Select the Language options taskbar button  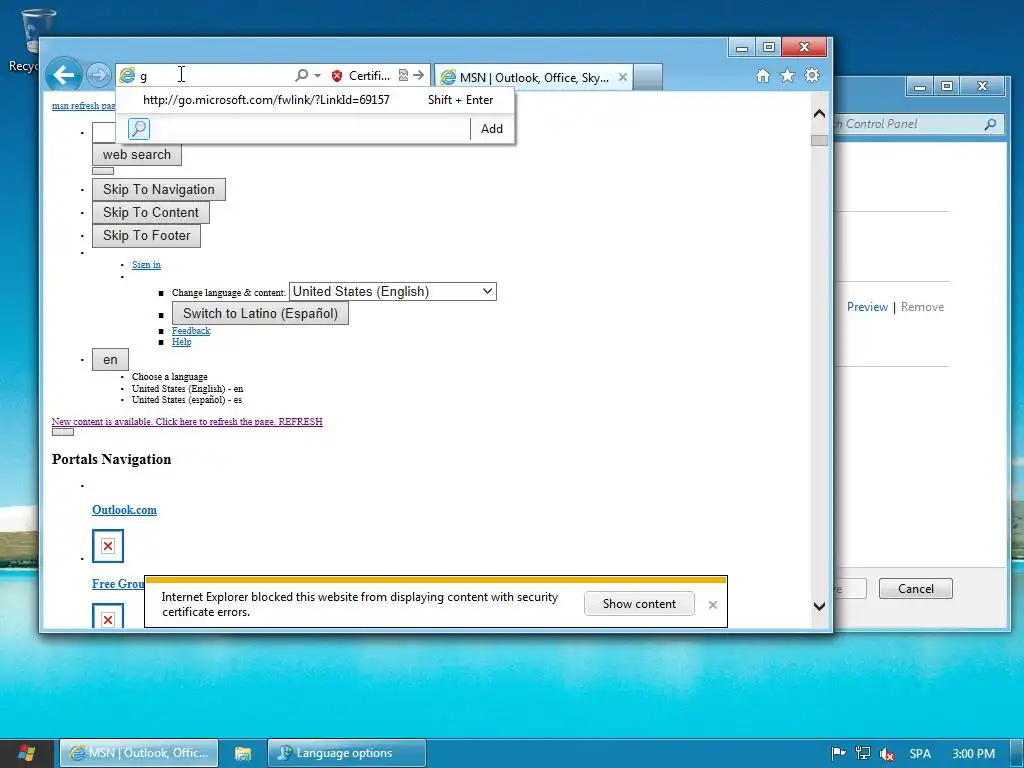(x=347, y=753)
